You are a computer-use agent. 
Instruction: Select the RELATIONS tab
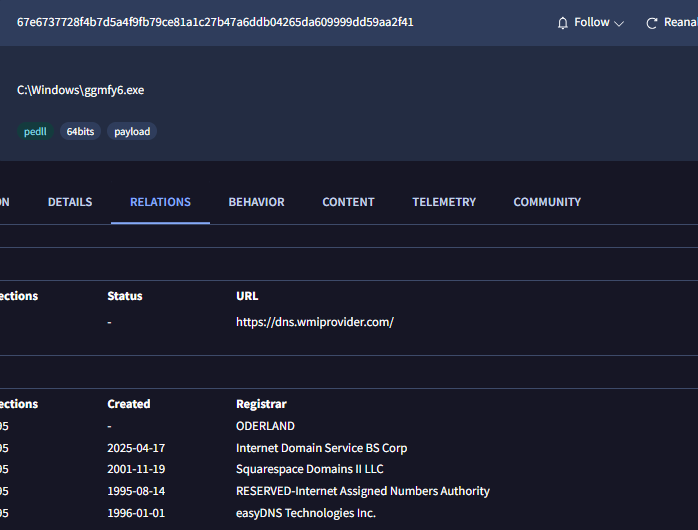point(160,202)
